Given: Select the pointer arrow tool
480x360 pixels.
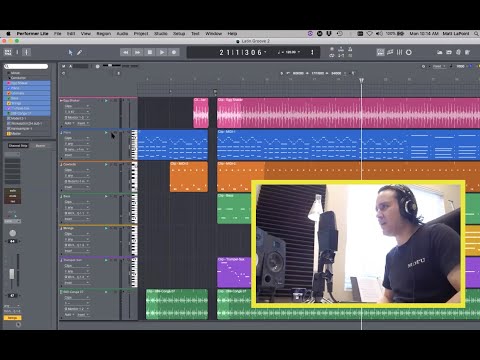Looking at the screenshot, I should 70,52.
